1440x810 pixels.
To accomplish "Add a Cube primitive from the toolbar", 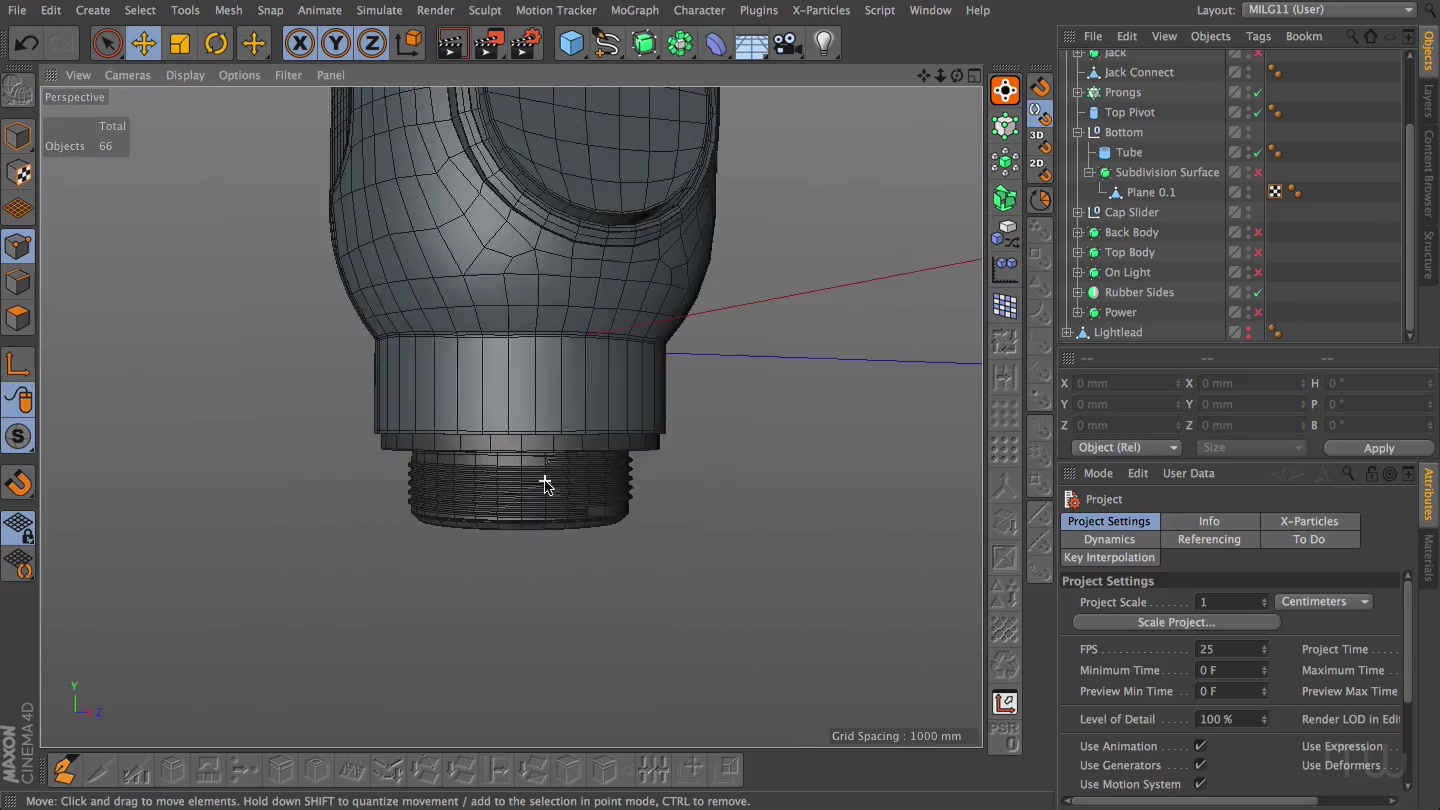I will 571,43.
